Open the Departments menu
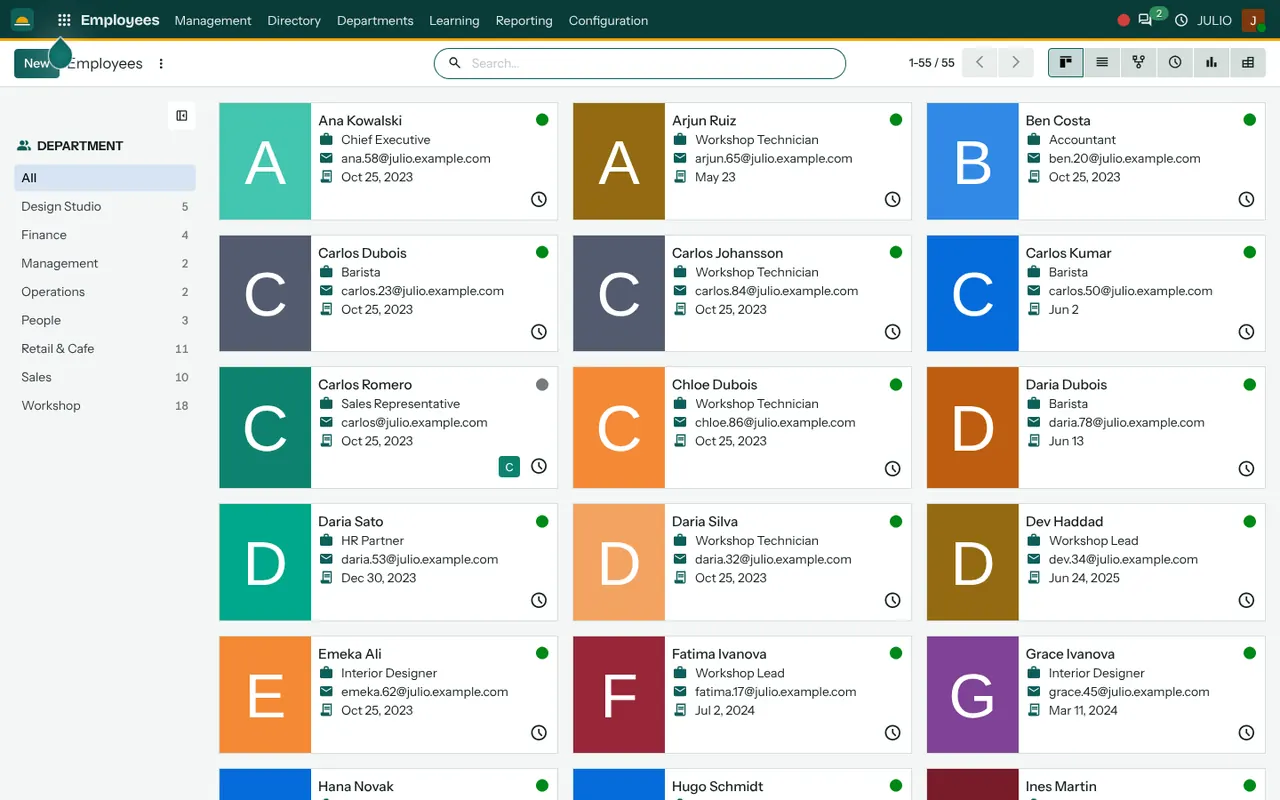 375,20
